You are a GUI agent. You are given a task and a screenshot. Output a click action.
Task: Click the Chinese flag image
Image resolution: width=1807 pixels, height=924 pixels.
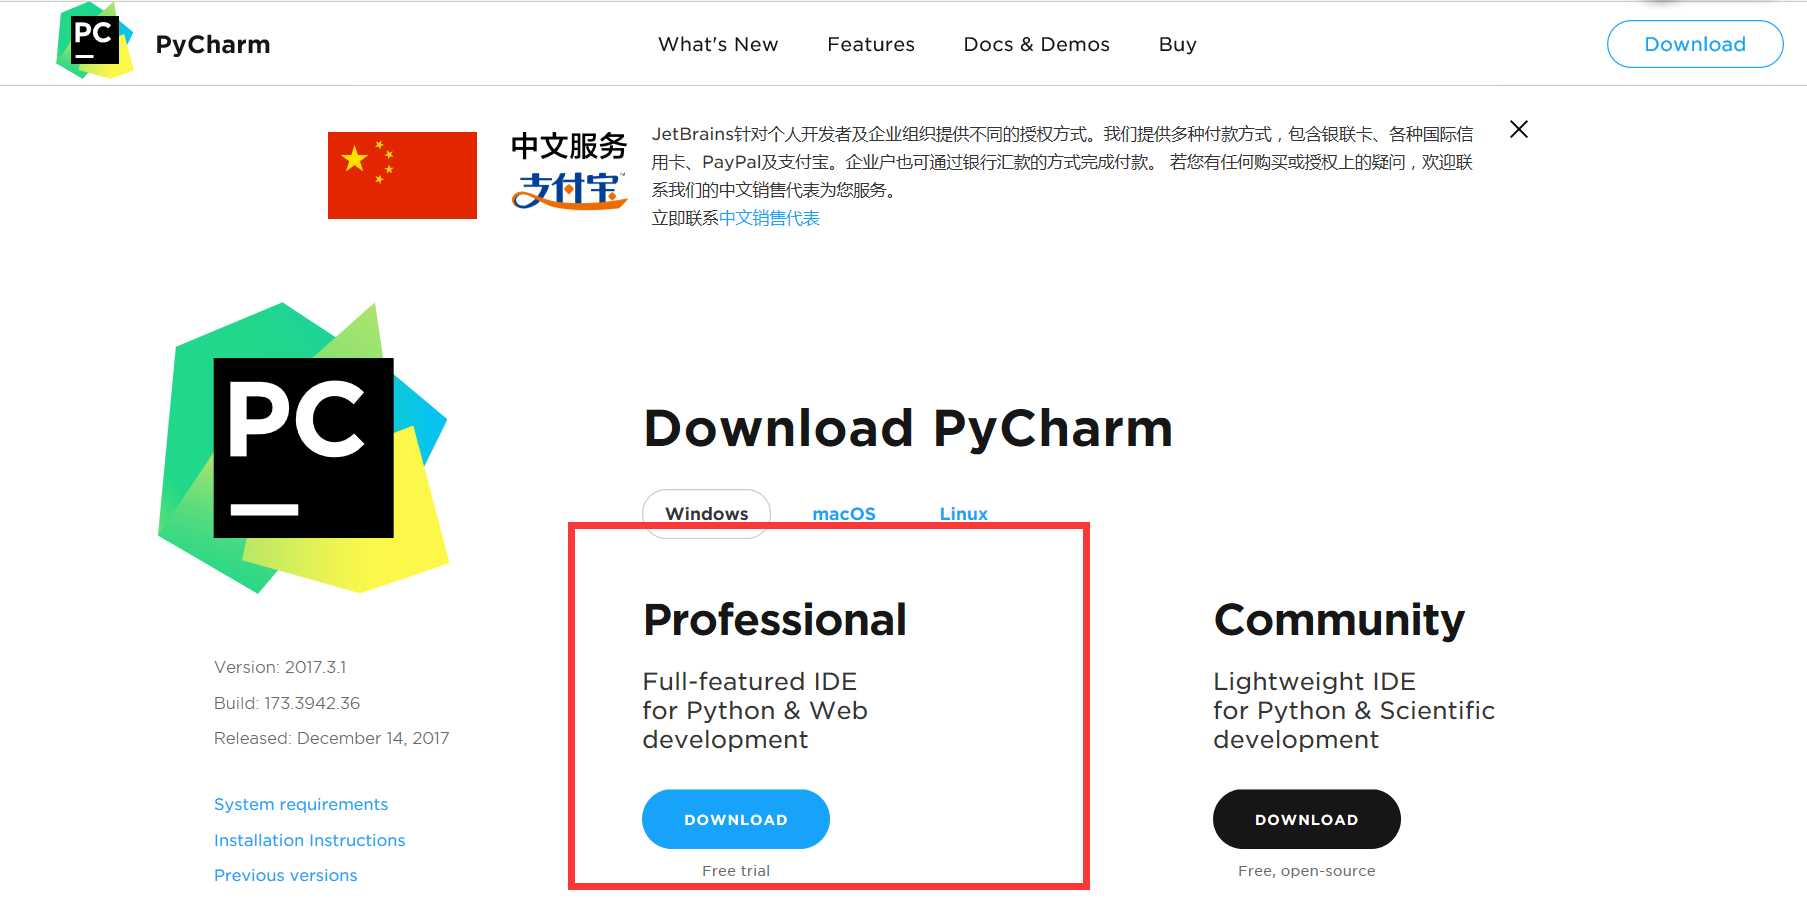pos(402,175)
